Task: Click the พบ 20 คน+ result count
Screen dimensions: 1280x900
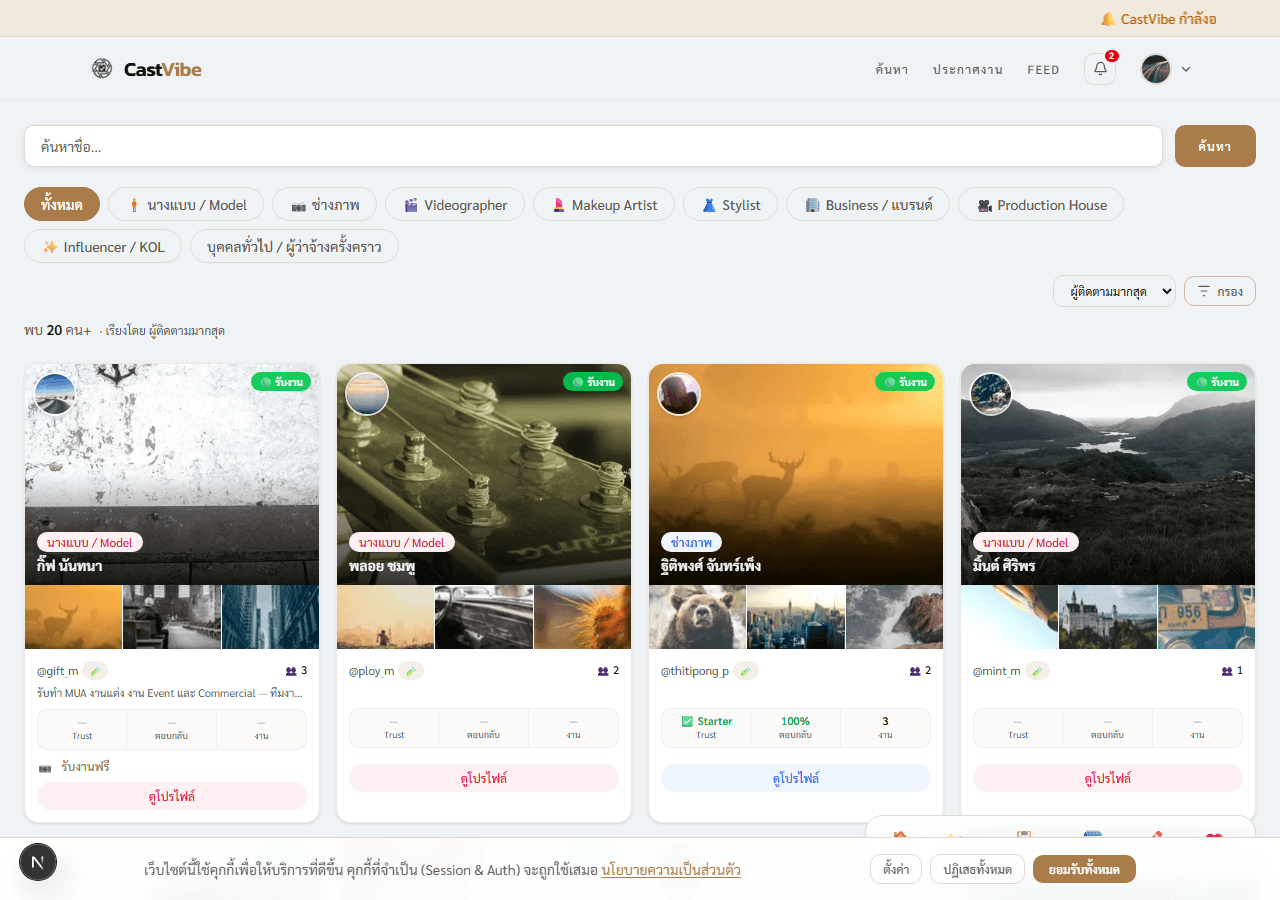Action: [x=58, y=330]
